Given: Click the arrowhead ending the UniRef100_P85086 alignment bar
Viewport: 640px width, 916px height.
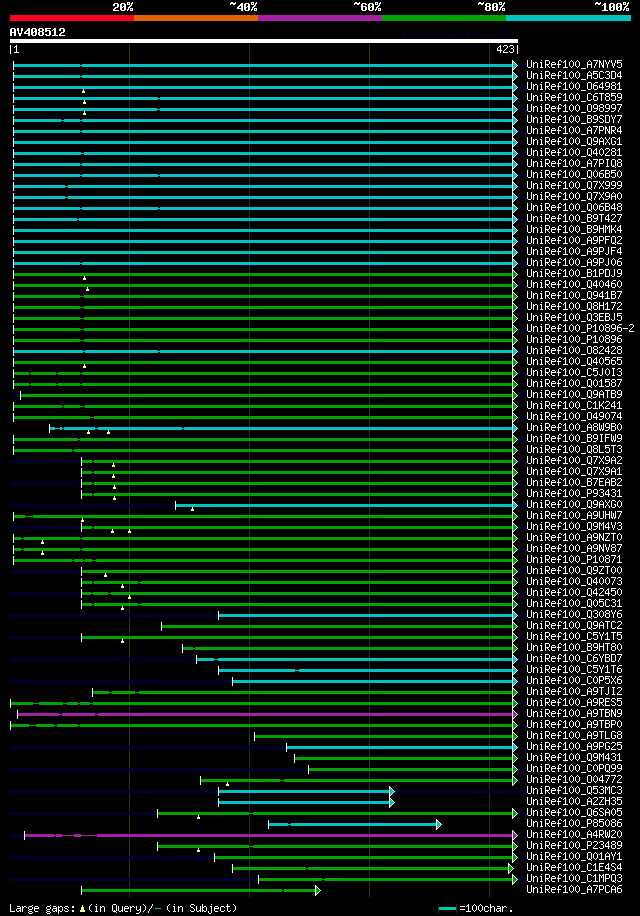Looking at the screenshot, I should point(439,824).
